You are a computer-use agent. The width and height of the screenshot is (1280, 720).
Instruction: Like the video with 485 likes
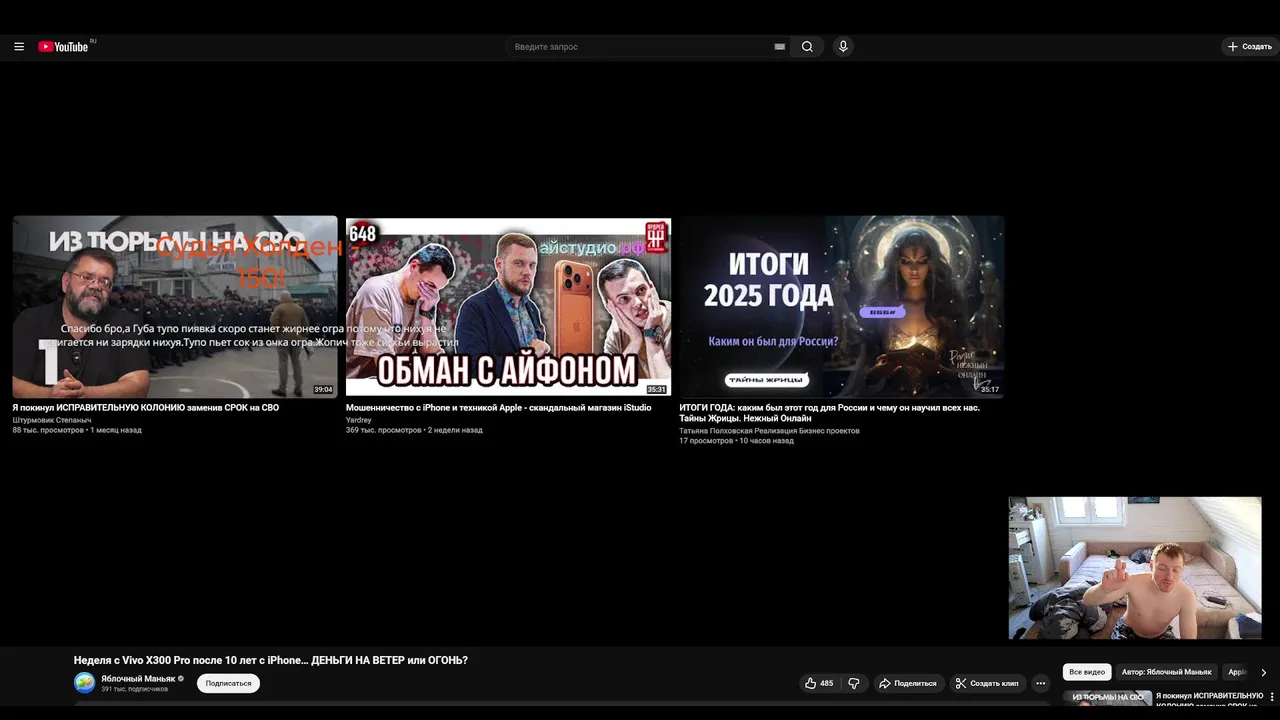point(819,683)
